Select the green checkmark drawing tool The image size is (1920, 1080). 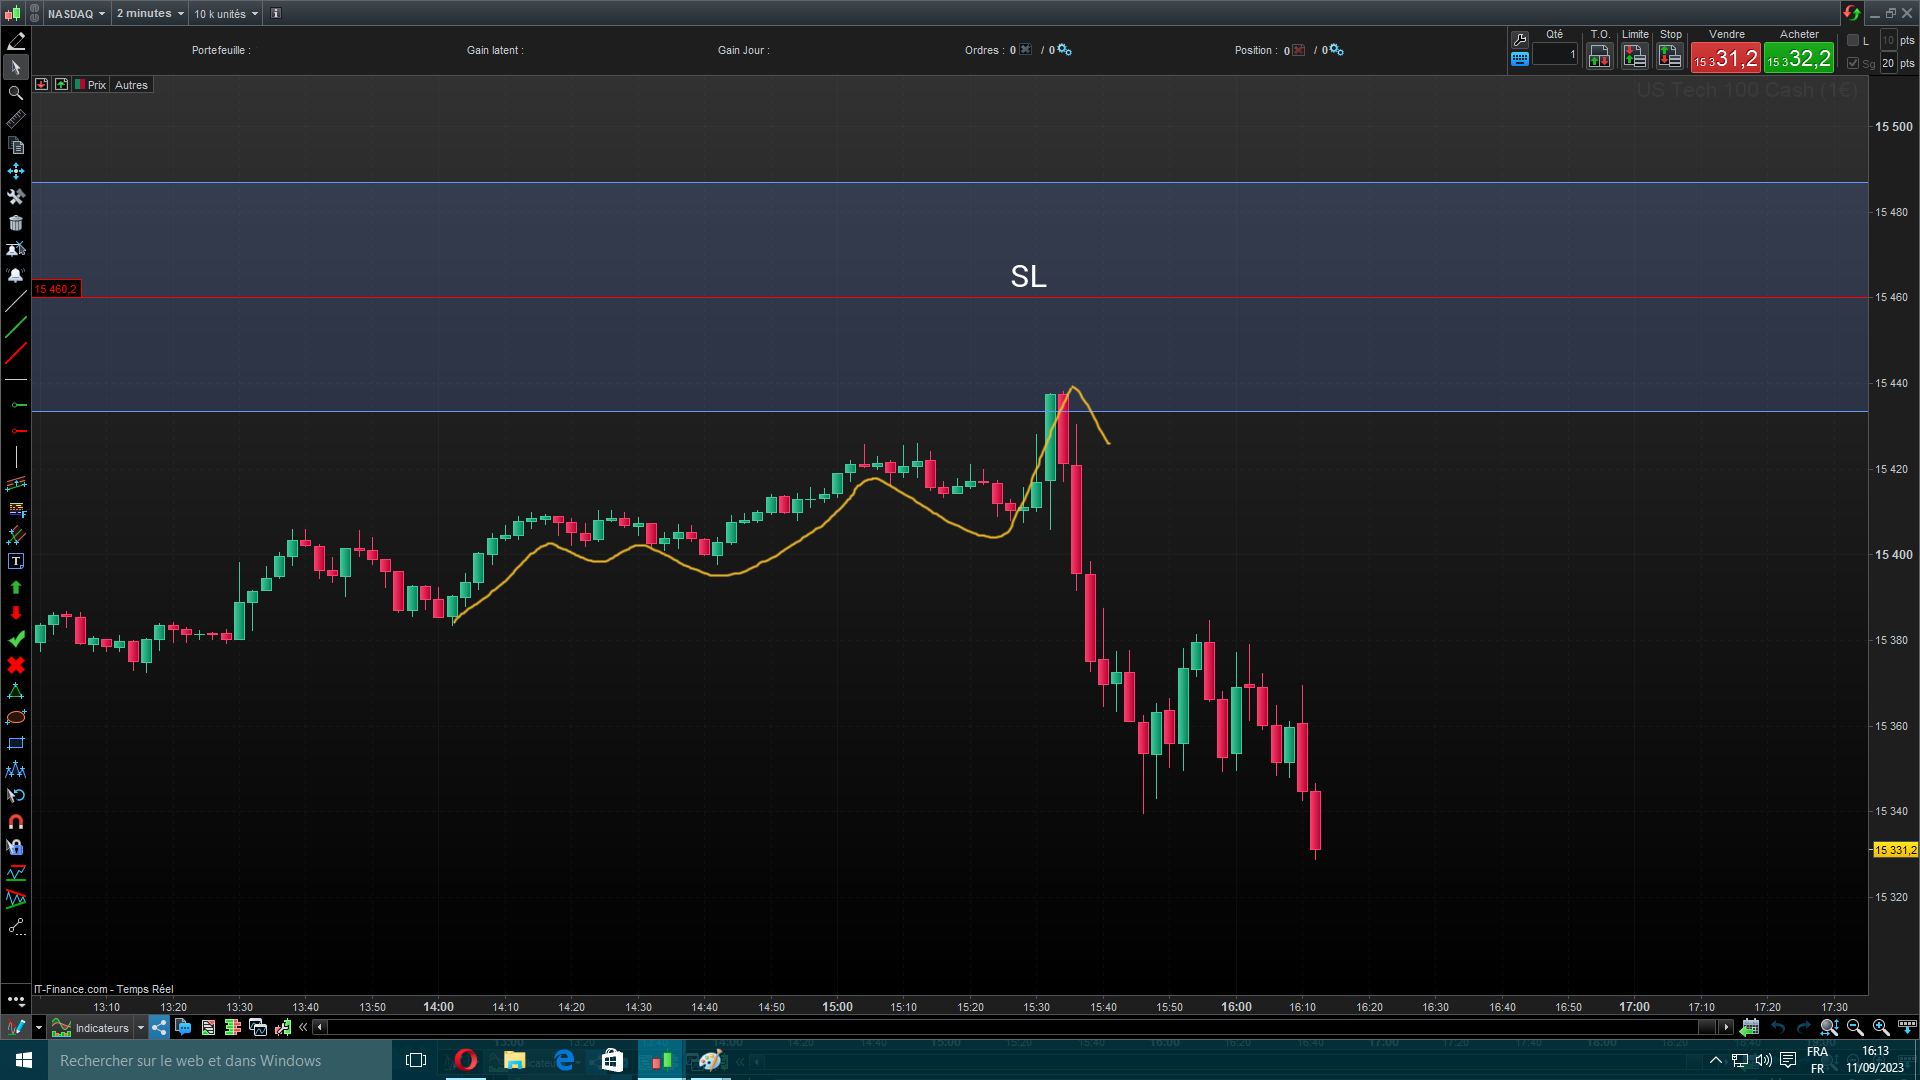pos(16,639)
